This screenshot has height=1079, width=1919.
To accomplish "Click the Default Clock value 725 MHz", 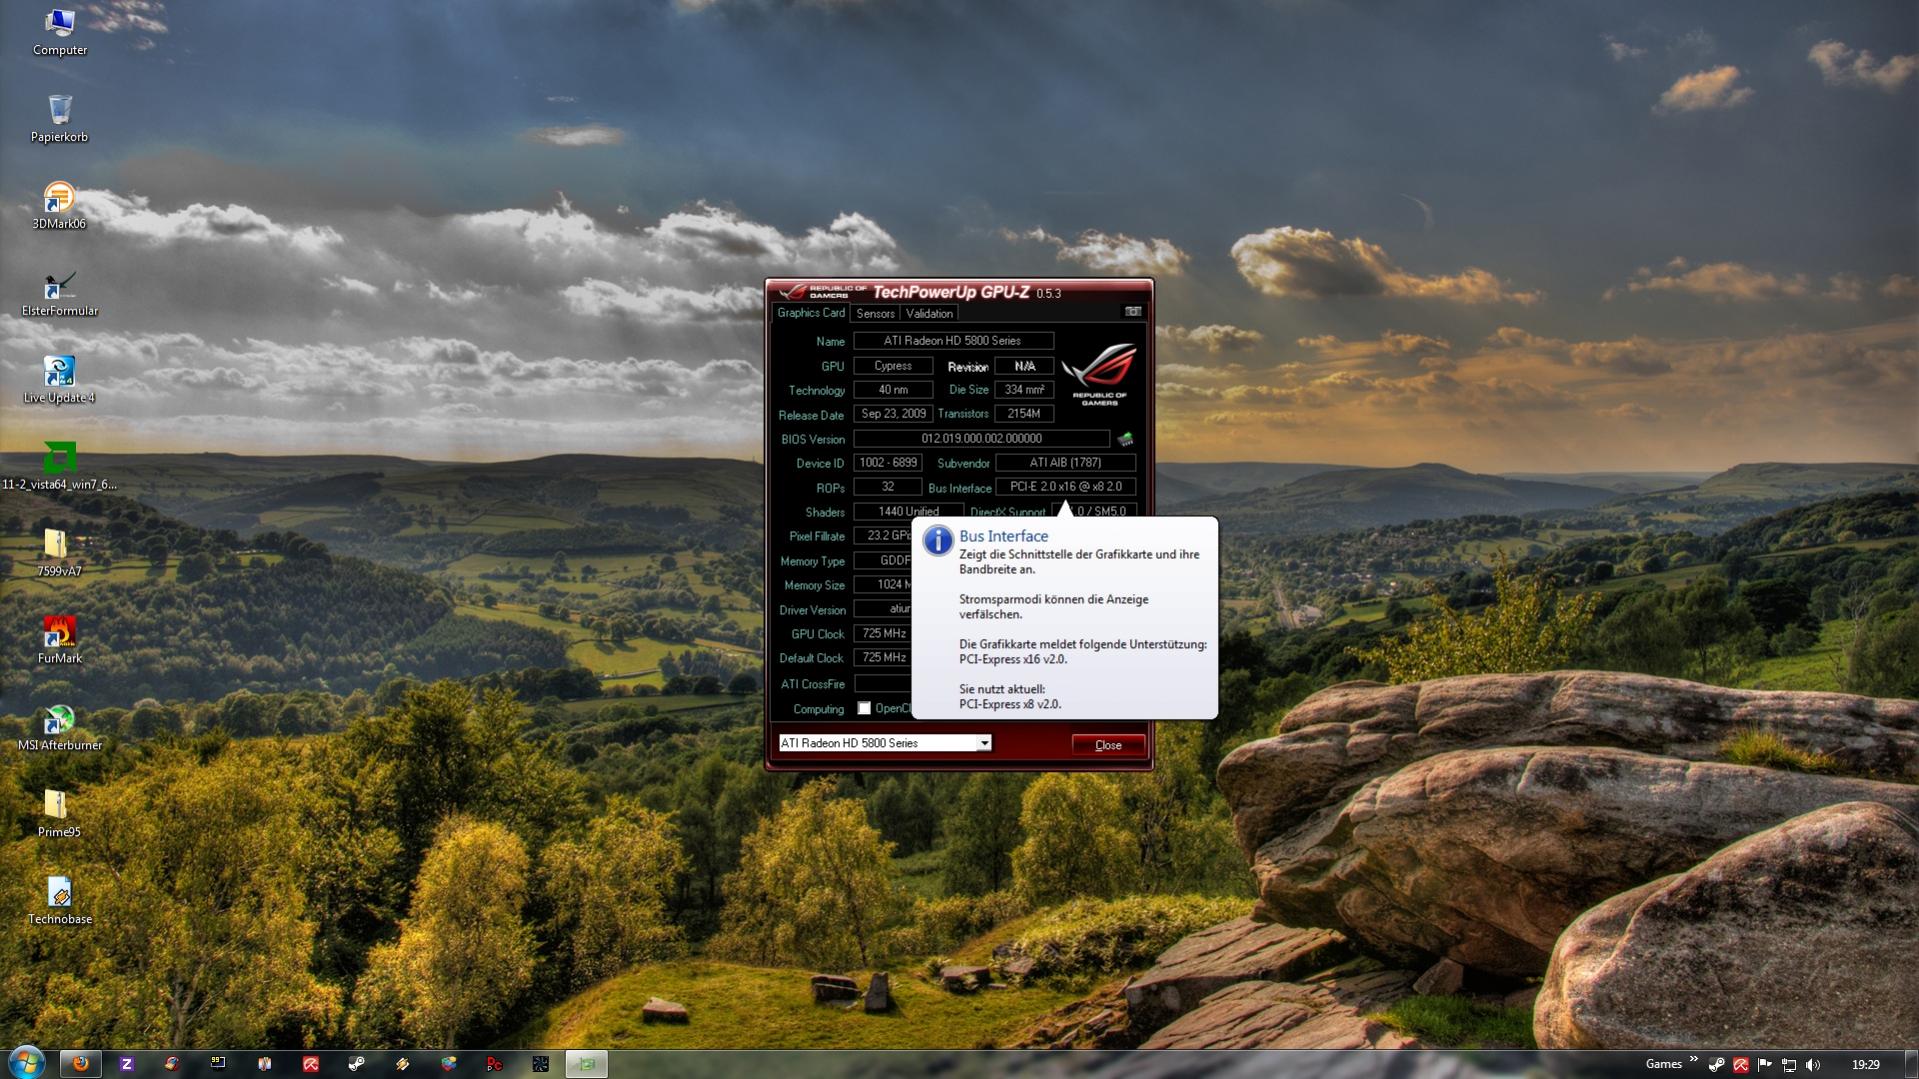I will pos(884,658).
